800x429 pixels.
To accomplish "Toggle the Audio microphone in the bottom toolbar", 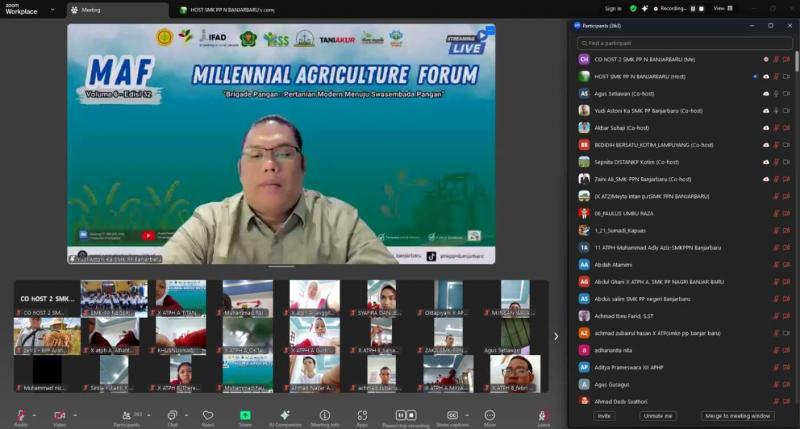I will pyautogui.click(x=21, y=416).
